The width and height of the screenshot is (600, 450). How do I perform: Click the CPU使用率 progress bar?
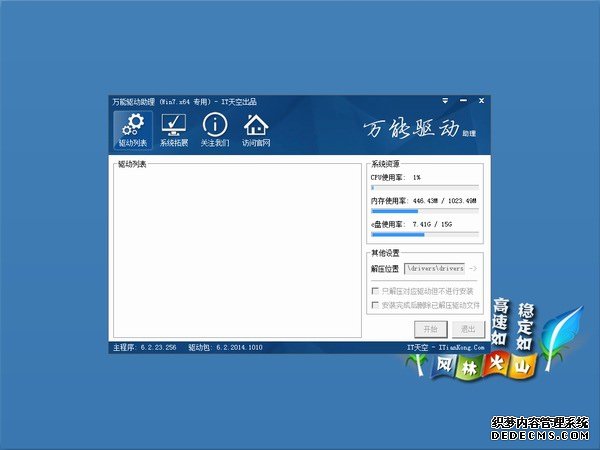click(x=425, y=188)
